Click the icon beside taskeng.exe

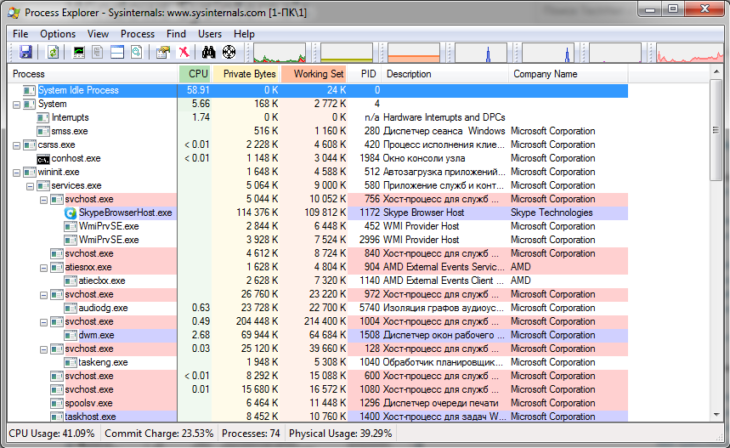[70, 363]
